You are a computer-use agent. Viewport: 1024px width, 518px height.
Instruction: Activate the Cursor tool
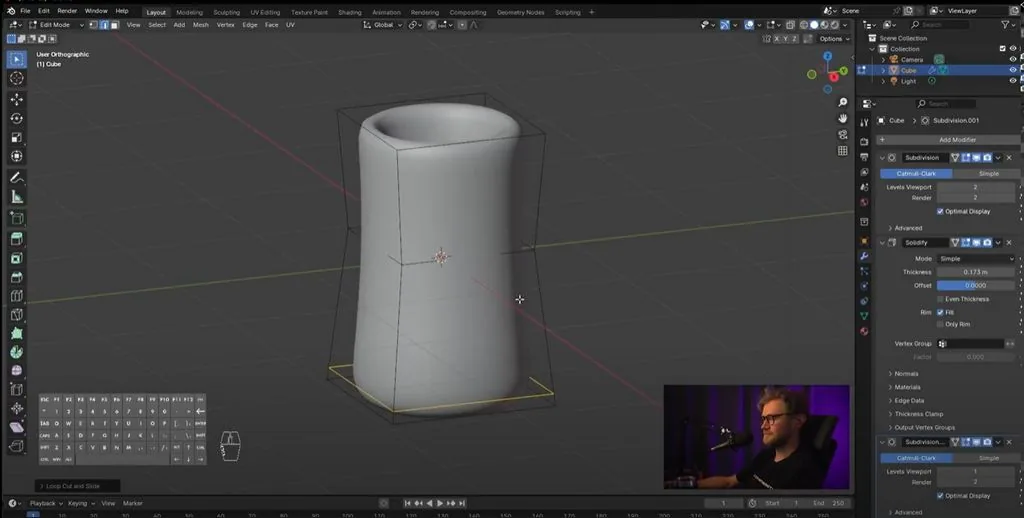[17, 78]
